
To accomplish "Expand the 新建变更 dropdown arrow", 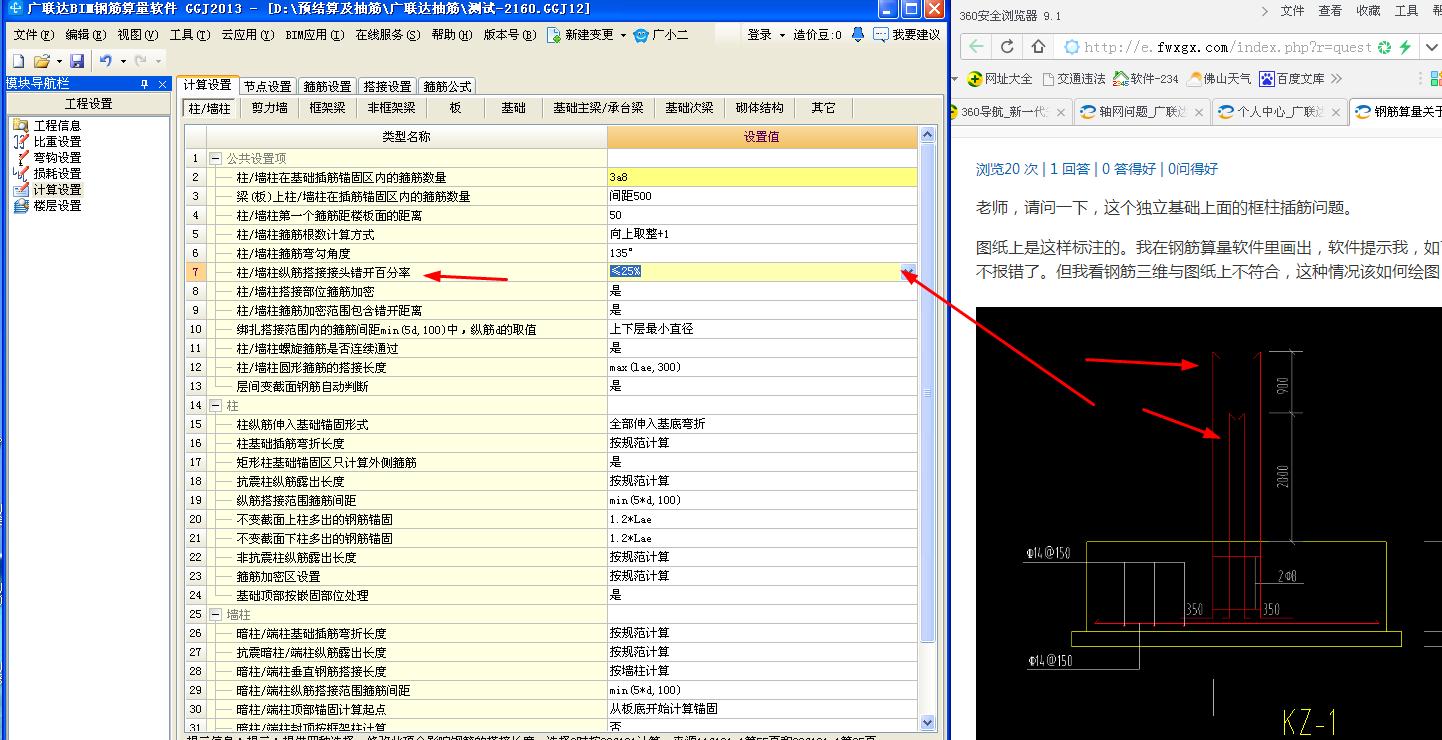I will coord(623,35).
